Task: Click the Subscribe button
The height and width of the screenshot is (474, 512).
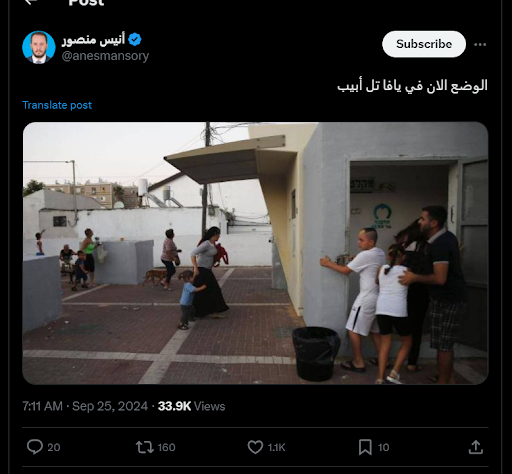Action: pyautogui.click(x=424, y=44)
